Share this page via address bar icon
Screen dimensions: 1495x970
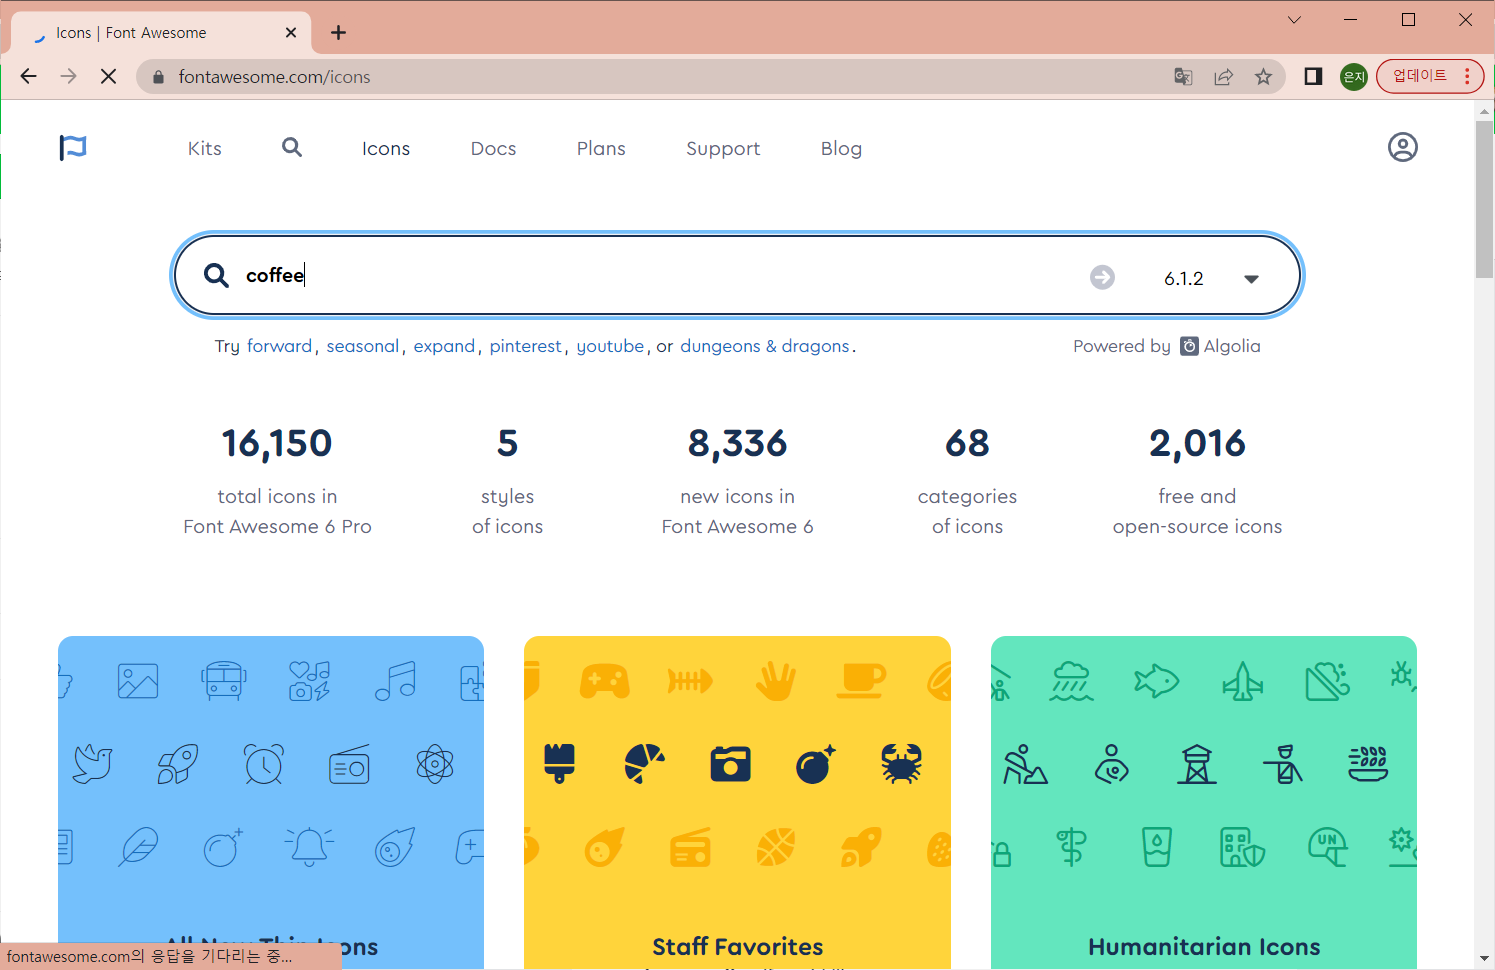pos(1223,77)
